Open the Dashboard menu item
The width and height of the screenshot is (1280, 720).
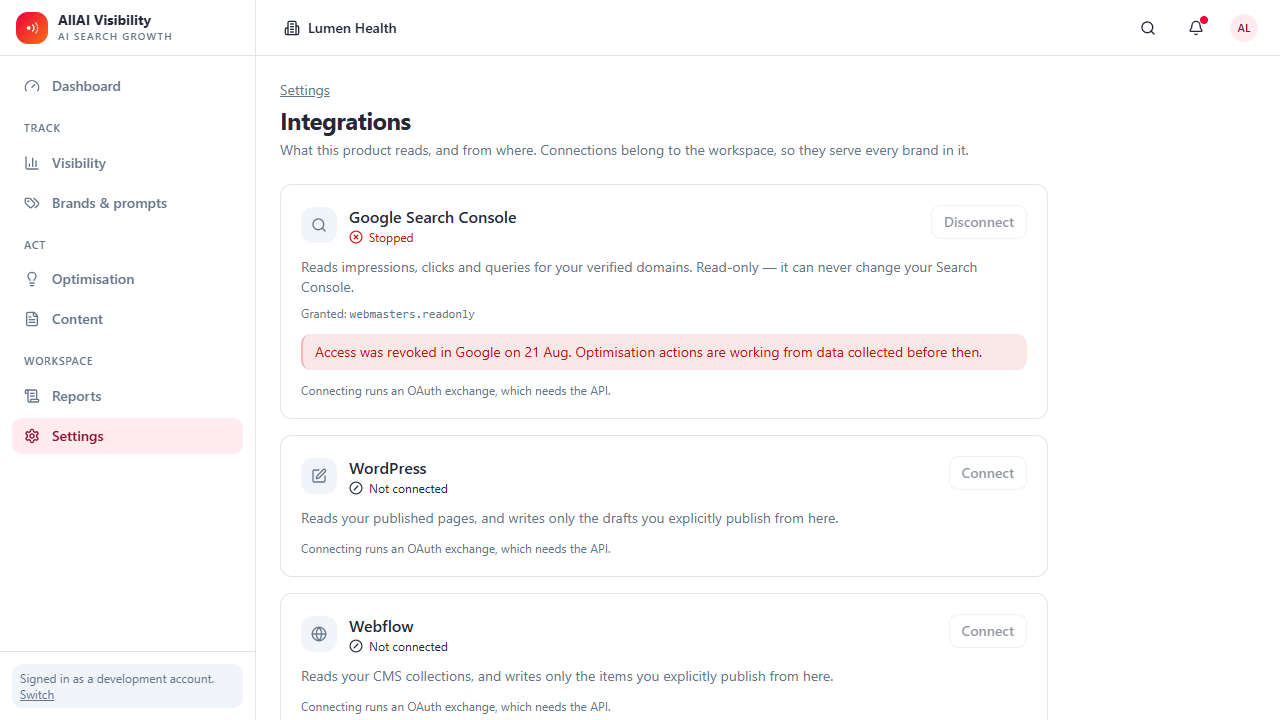point(127,86)
